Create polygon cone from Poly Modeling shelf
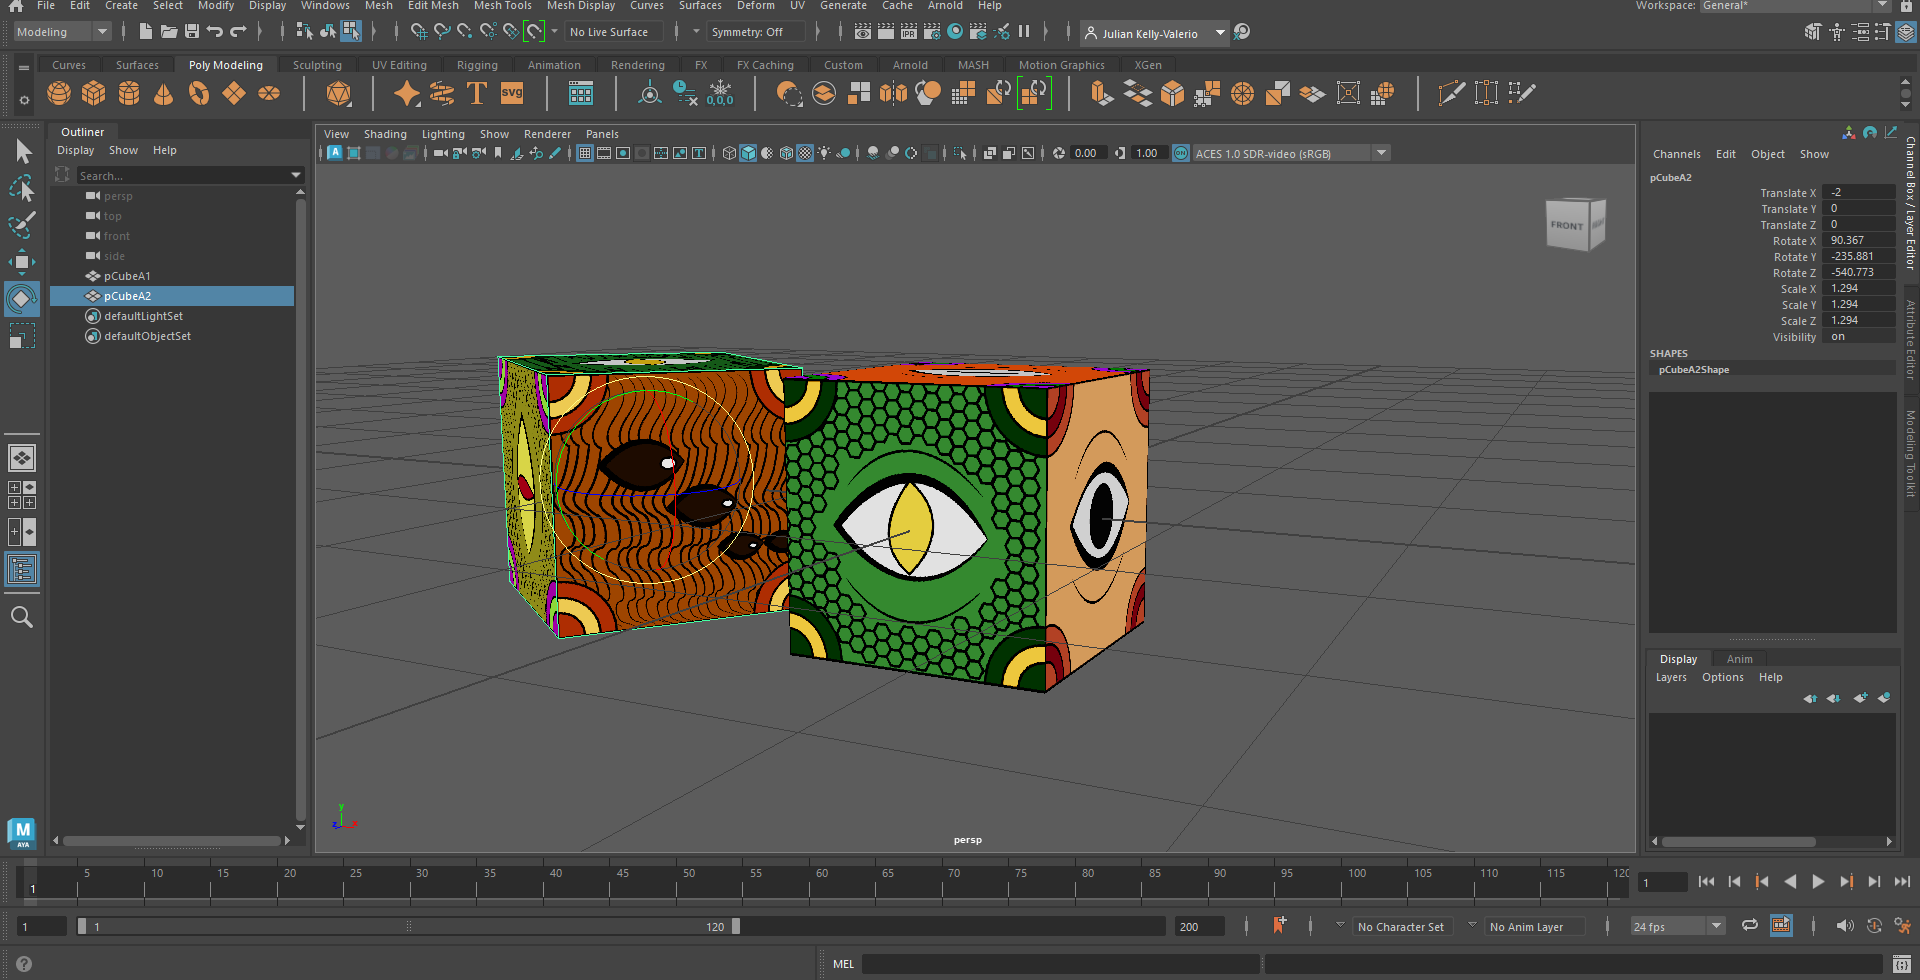 [164, 94]
